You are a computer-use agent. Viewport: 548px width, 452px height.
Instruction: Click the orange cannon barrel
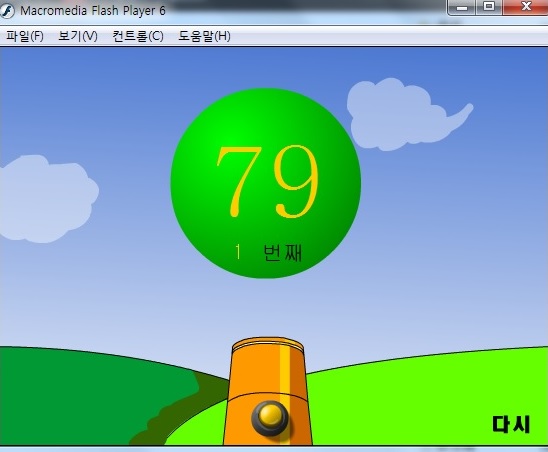click(268, 391)
